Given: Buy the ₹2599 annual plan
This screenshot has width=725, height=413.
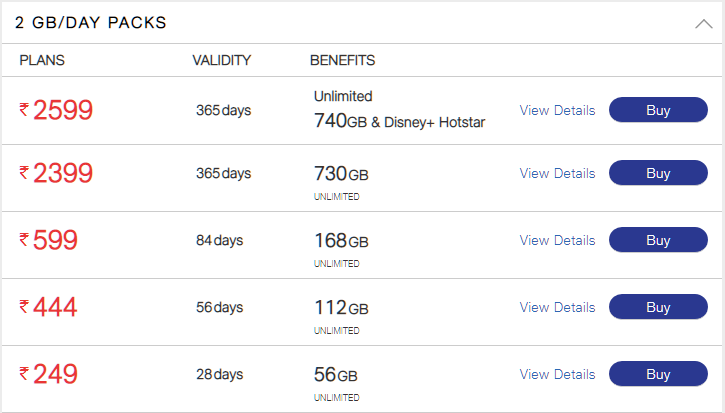Looking at the screenshot, I should pyautogui.click(x=658, y=110).
